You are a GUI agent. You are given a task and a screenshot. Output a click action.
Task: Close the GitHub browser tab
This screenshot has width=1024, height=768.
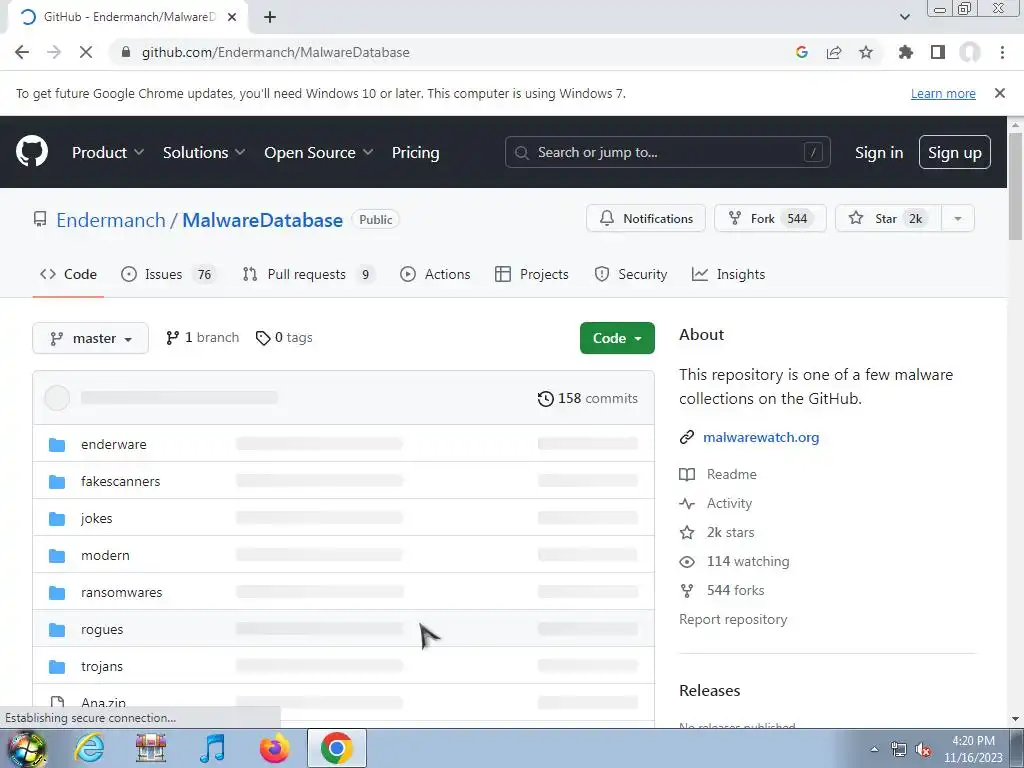(232, 17)
